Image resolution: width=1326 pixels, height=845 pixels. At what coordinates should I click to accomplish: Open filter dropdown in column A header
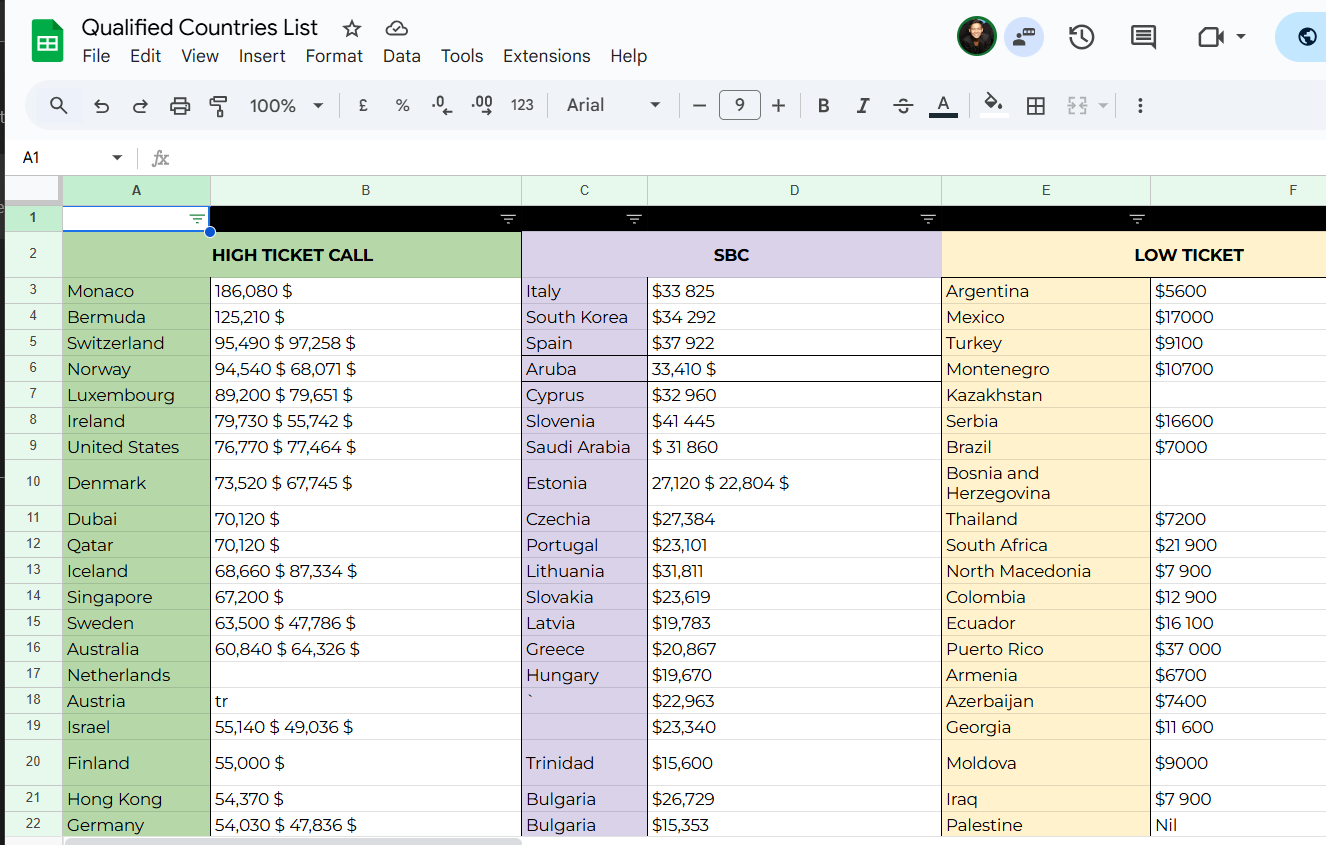tap(197, 219)
